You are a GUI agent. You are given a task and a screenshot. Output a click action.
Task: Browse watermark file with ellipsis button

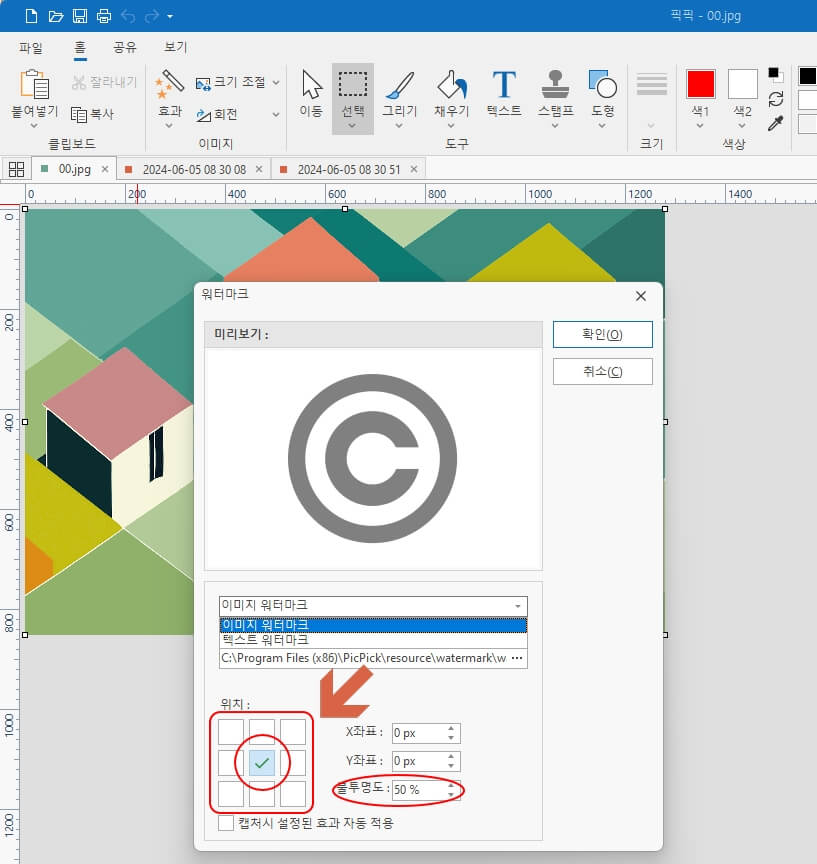pyautogui.click(x=517, y=658)
